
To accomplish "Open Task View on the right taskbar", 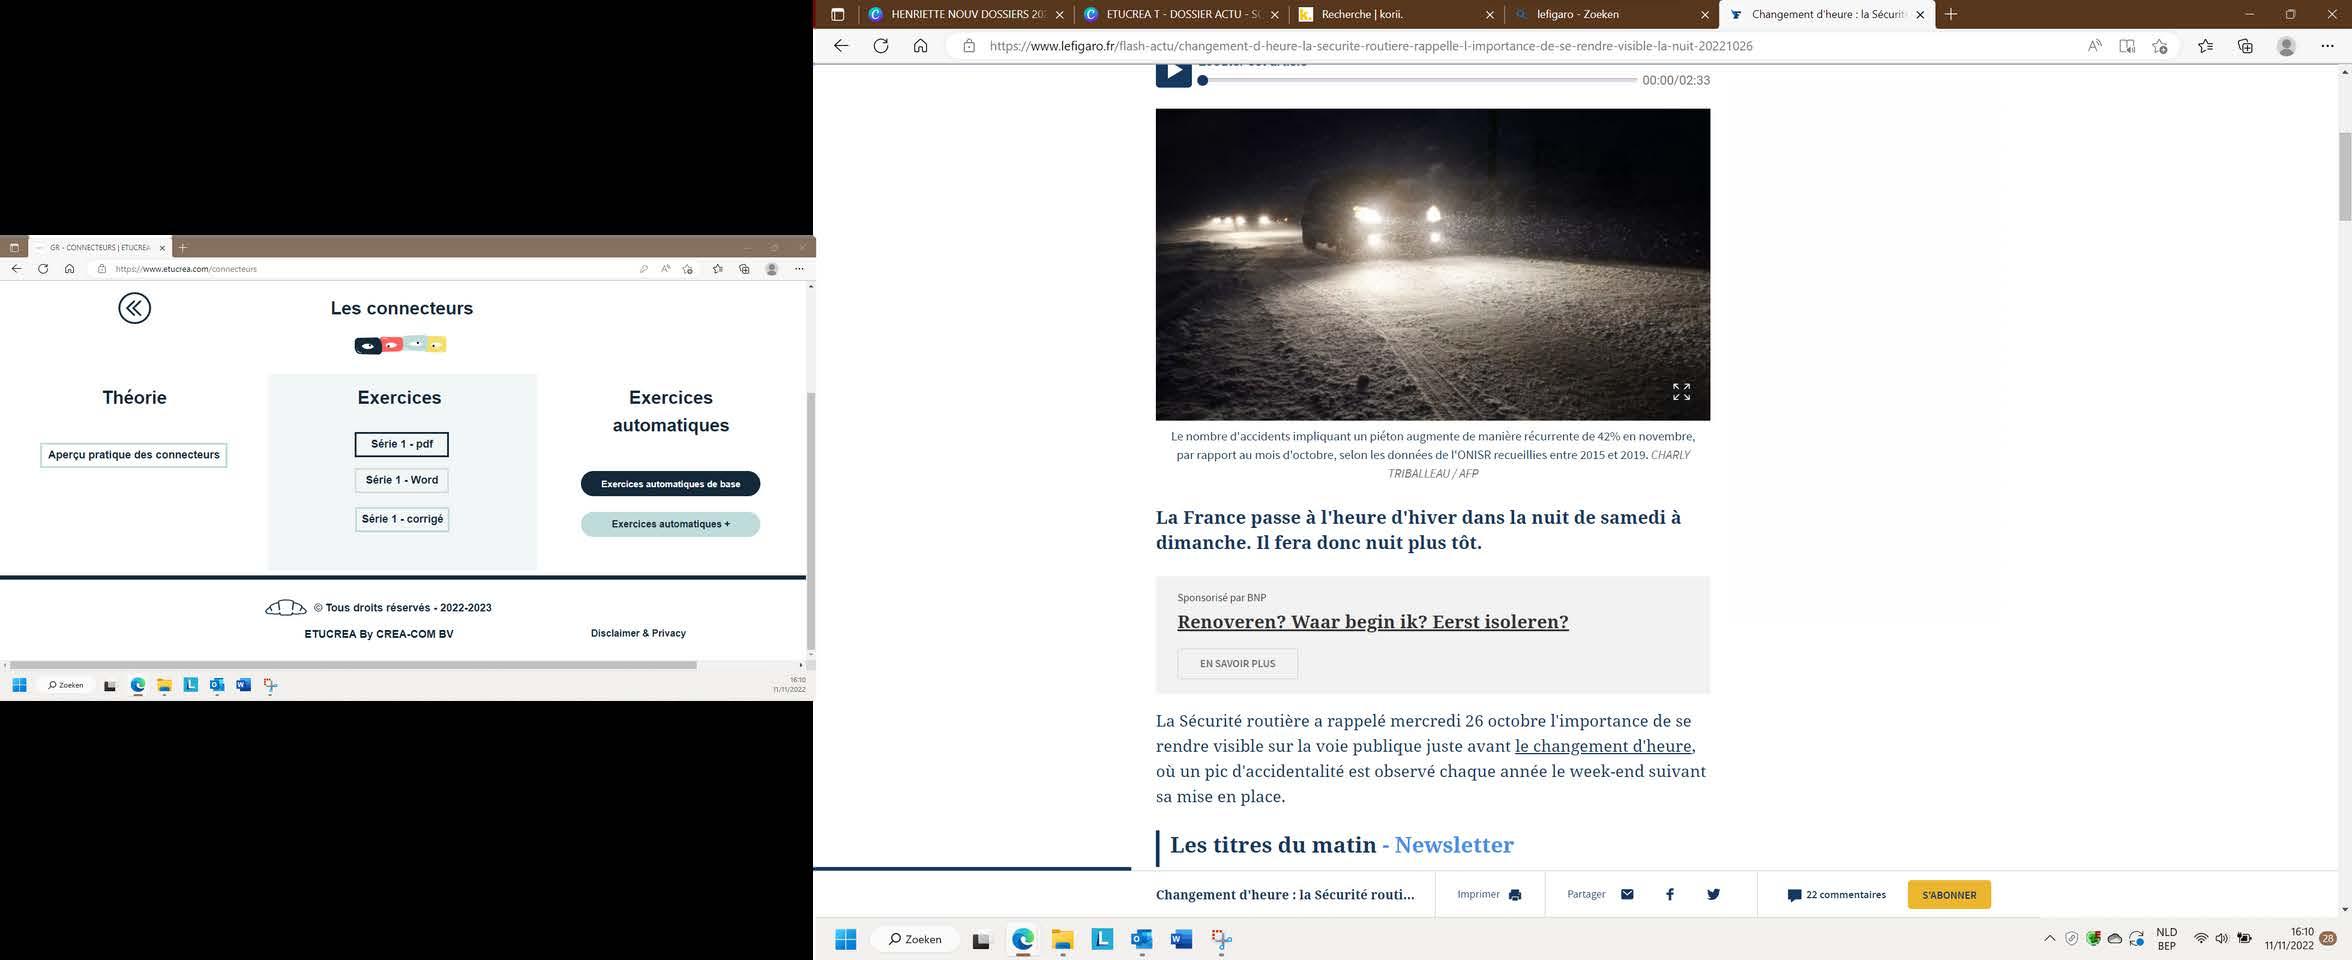I will 981,940.
